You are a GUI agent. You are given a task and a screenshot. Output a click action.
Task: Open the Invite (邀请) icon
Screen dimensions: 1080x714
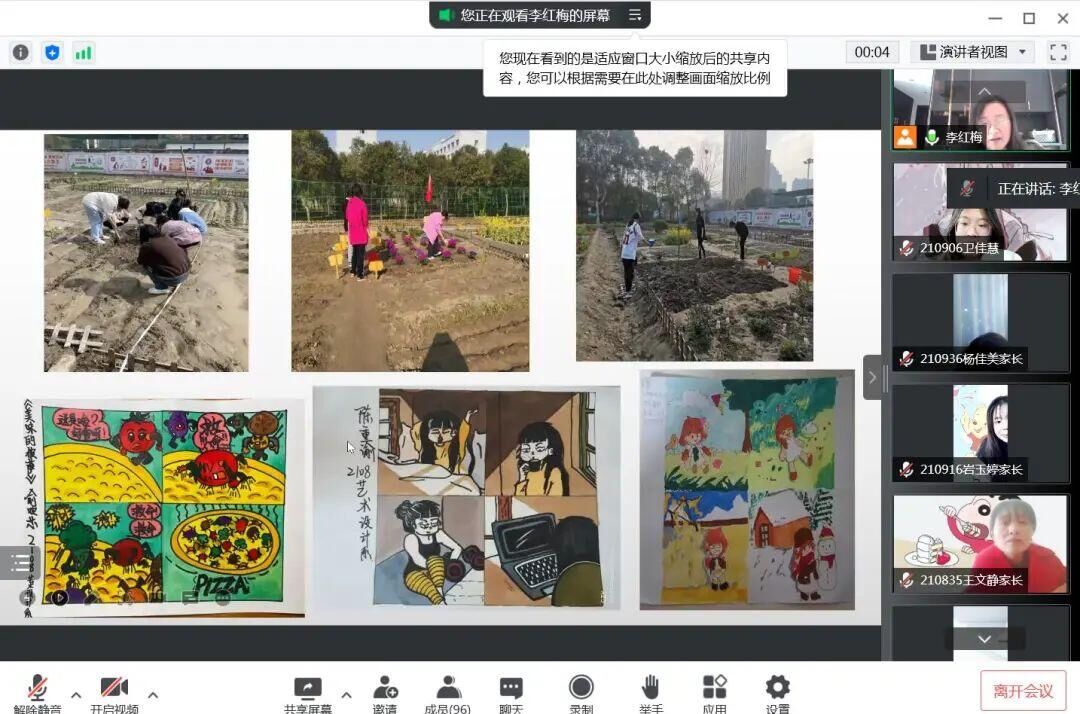click(385, 691)
